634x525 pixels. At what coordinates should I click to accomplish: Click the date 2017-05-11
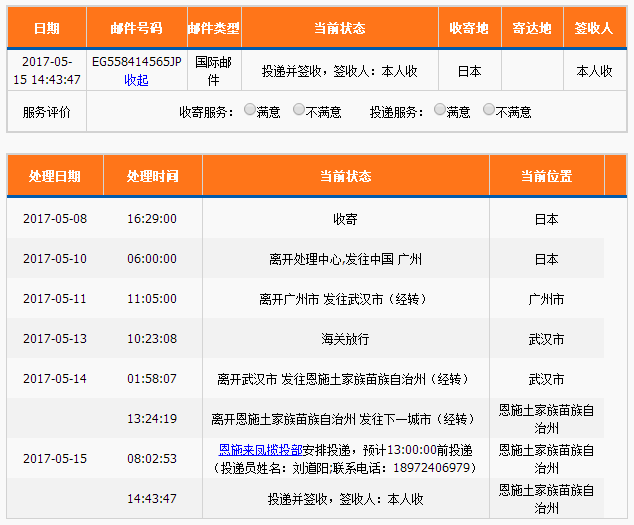point(55,298)
